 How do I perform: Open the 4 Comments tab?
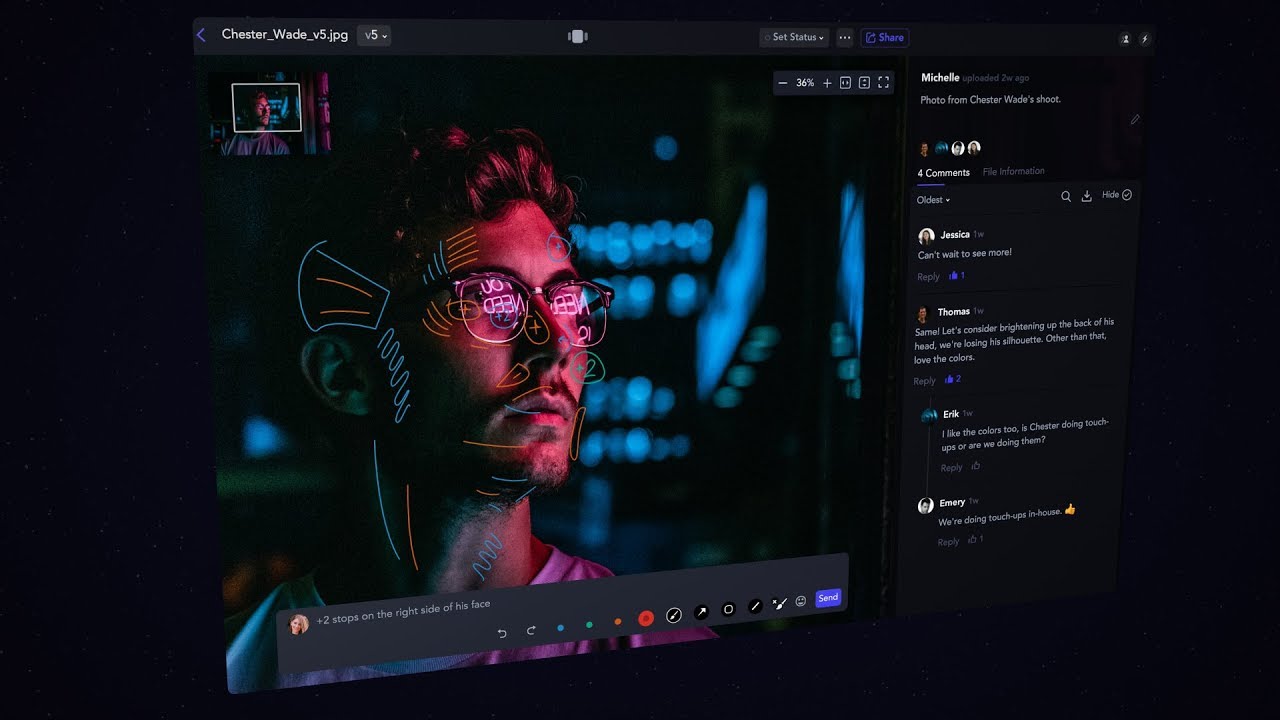point(944,173)
